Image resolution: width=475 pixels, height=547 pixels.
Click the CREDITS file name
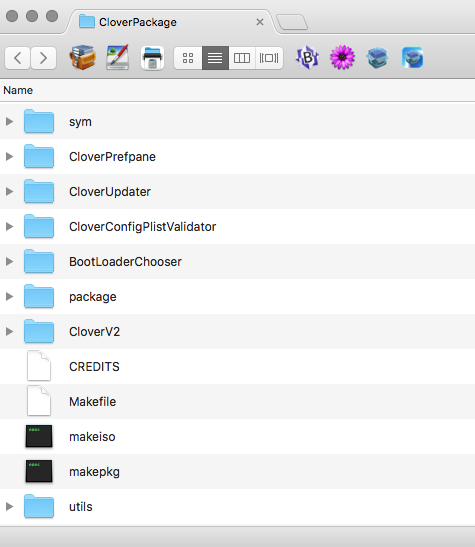click(94, 367)
